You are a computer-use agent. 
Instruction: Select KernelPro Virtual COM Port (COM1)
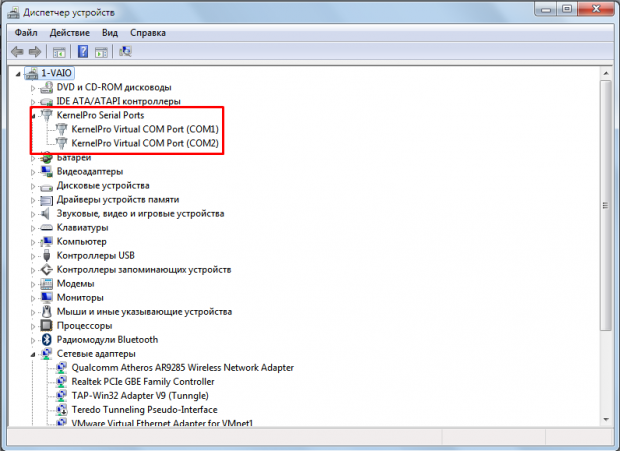pos(145,129)
